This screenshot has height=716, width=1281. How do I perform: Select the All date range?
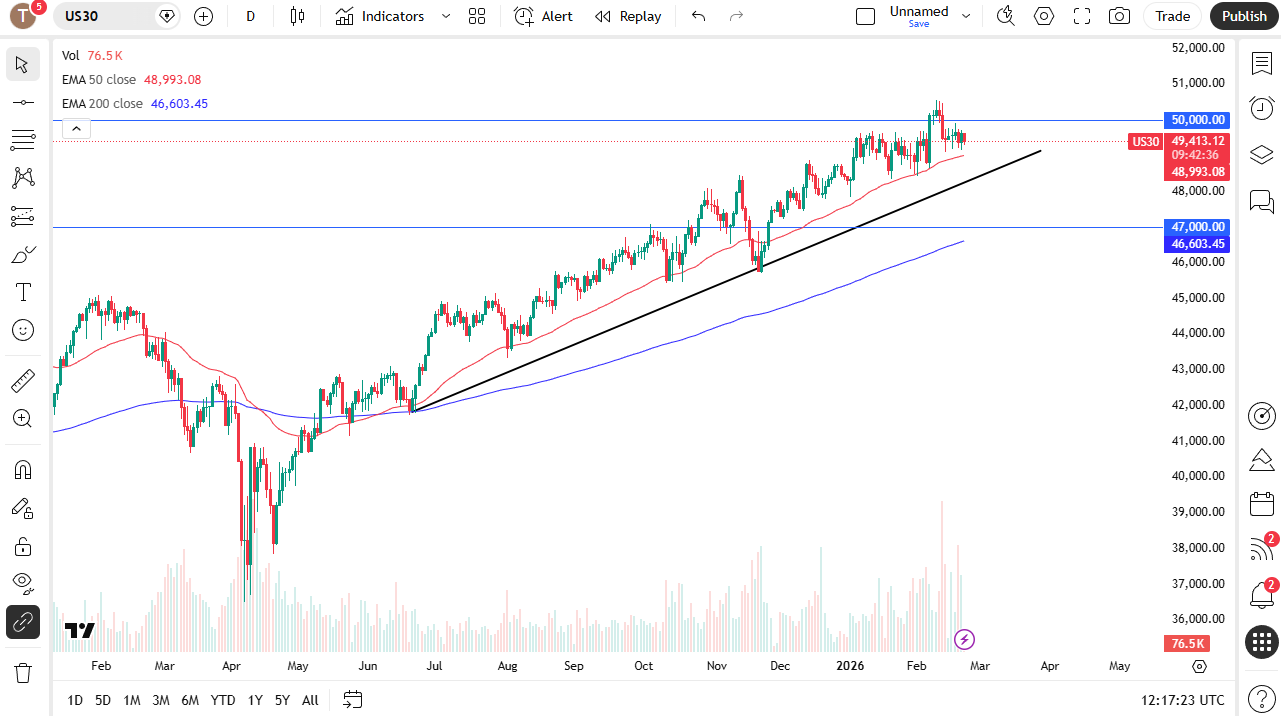pos(310,700)
